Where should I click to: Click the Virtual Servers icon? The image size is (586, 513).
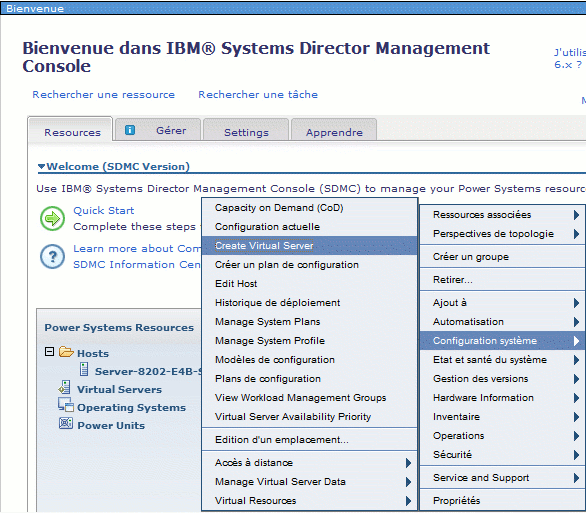65,387
